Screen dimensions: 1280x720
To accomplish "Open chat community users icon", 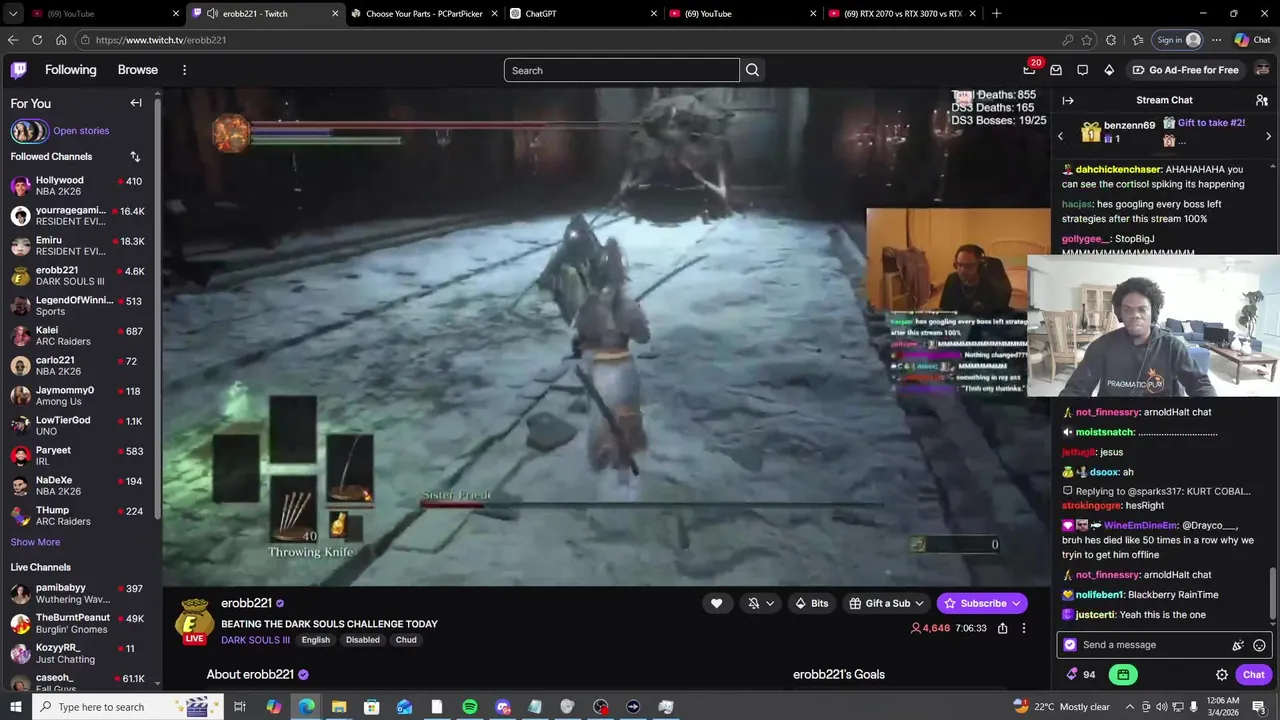I will [x=1262, y=100].
